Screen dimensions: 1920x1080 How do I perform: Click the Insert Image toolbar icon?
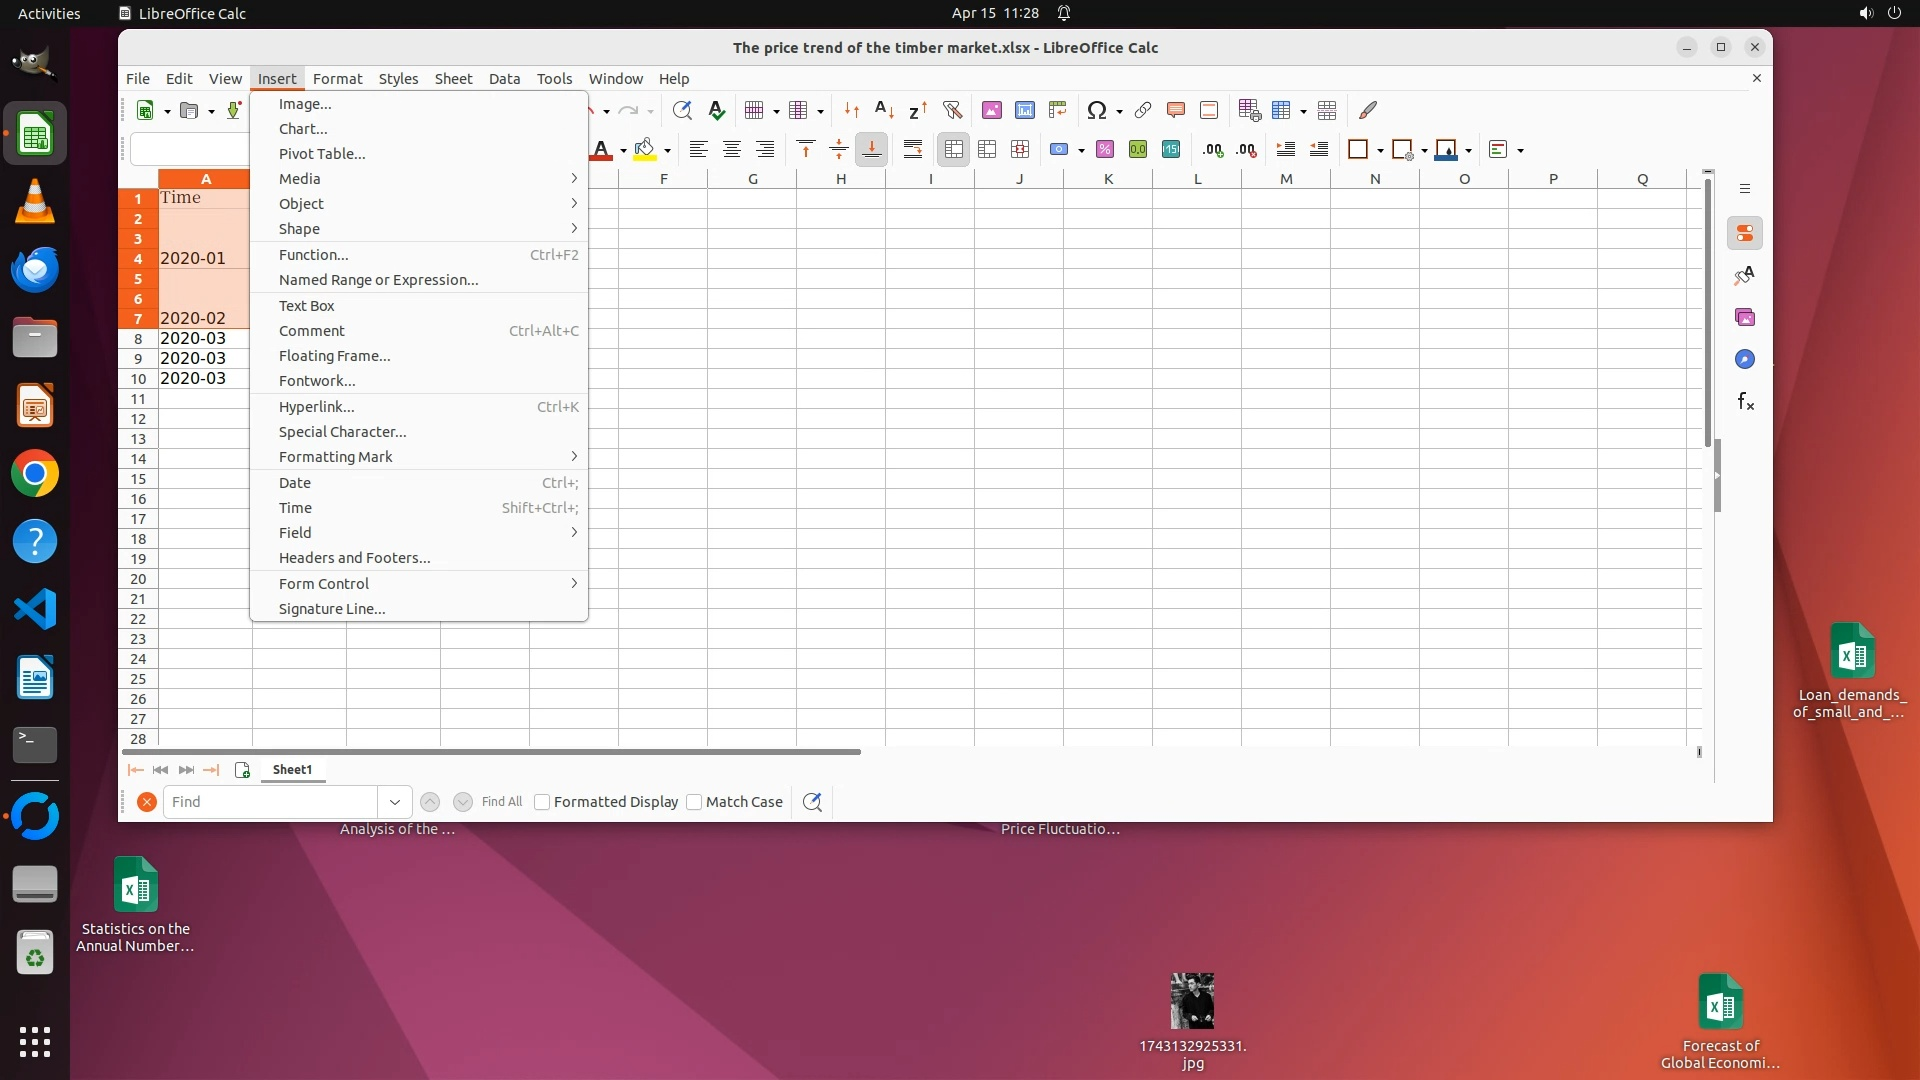[x=991, y=110]
